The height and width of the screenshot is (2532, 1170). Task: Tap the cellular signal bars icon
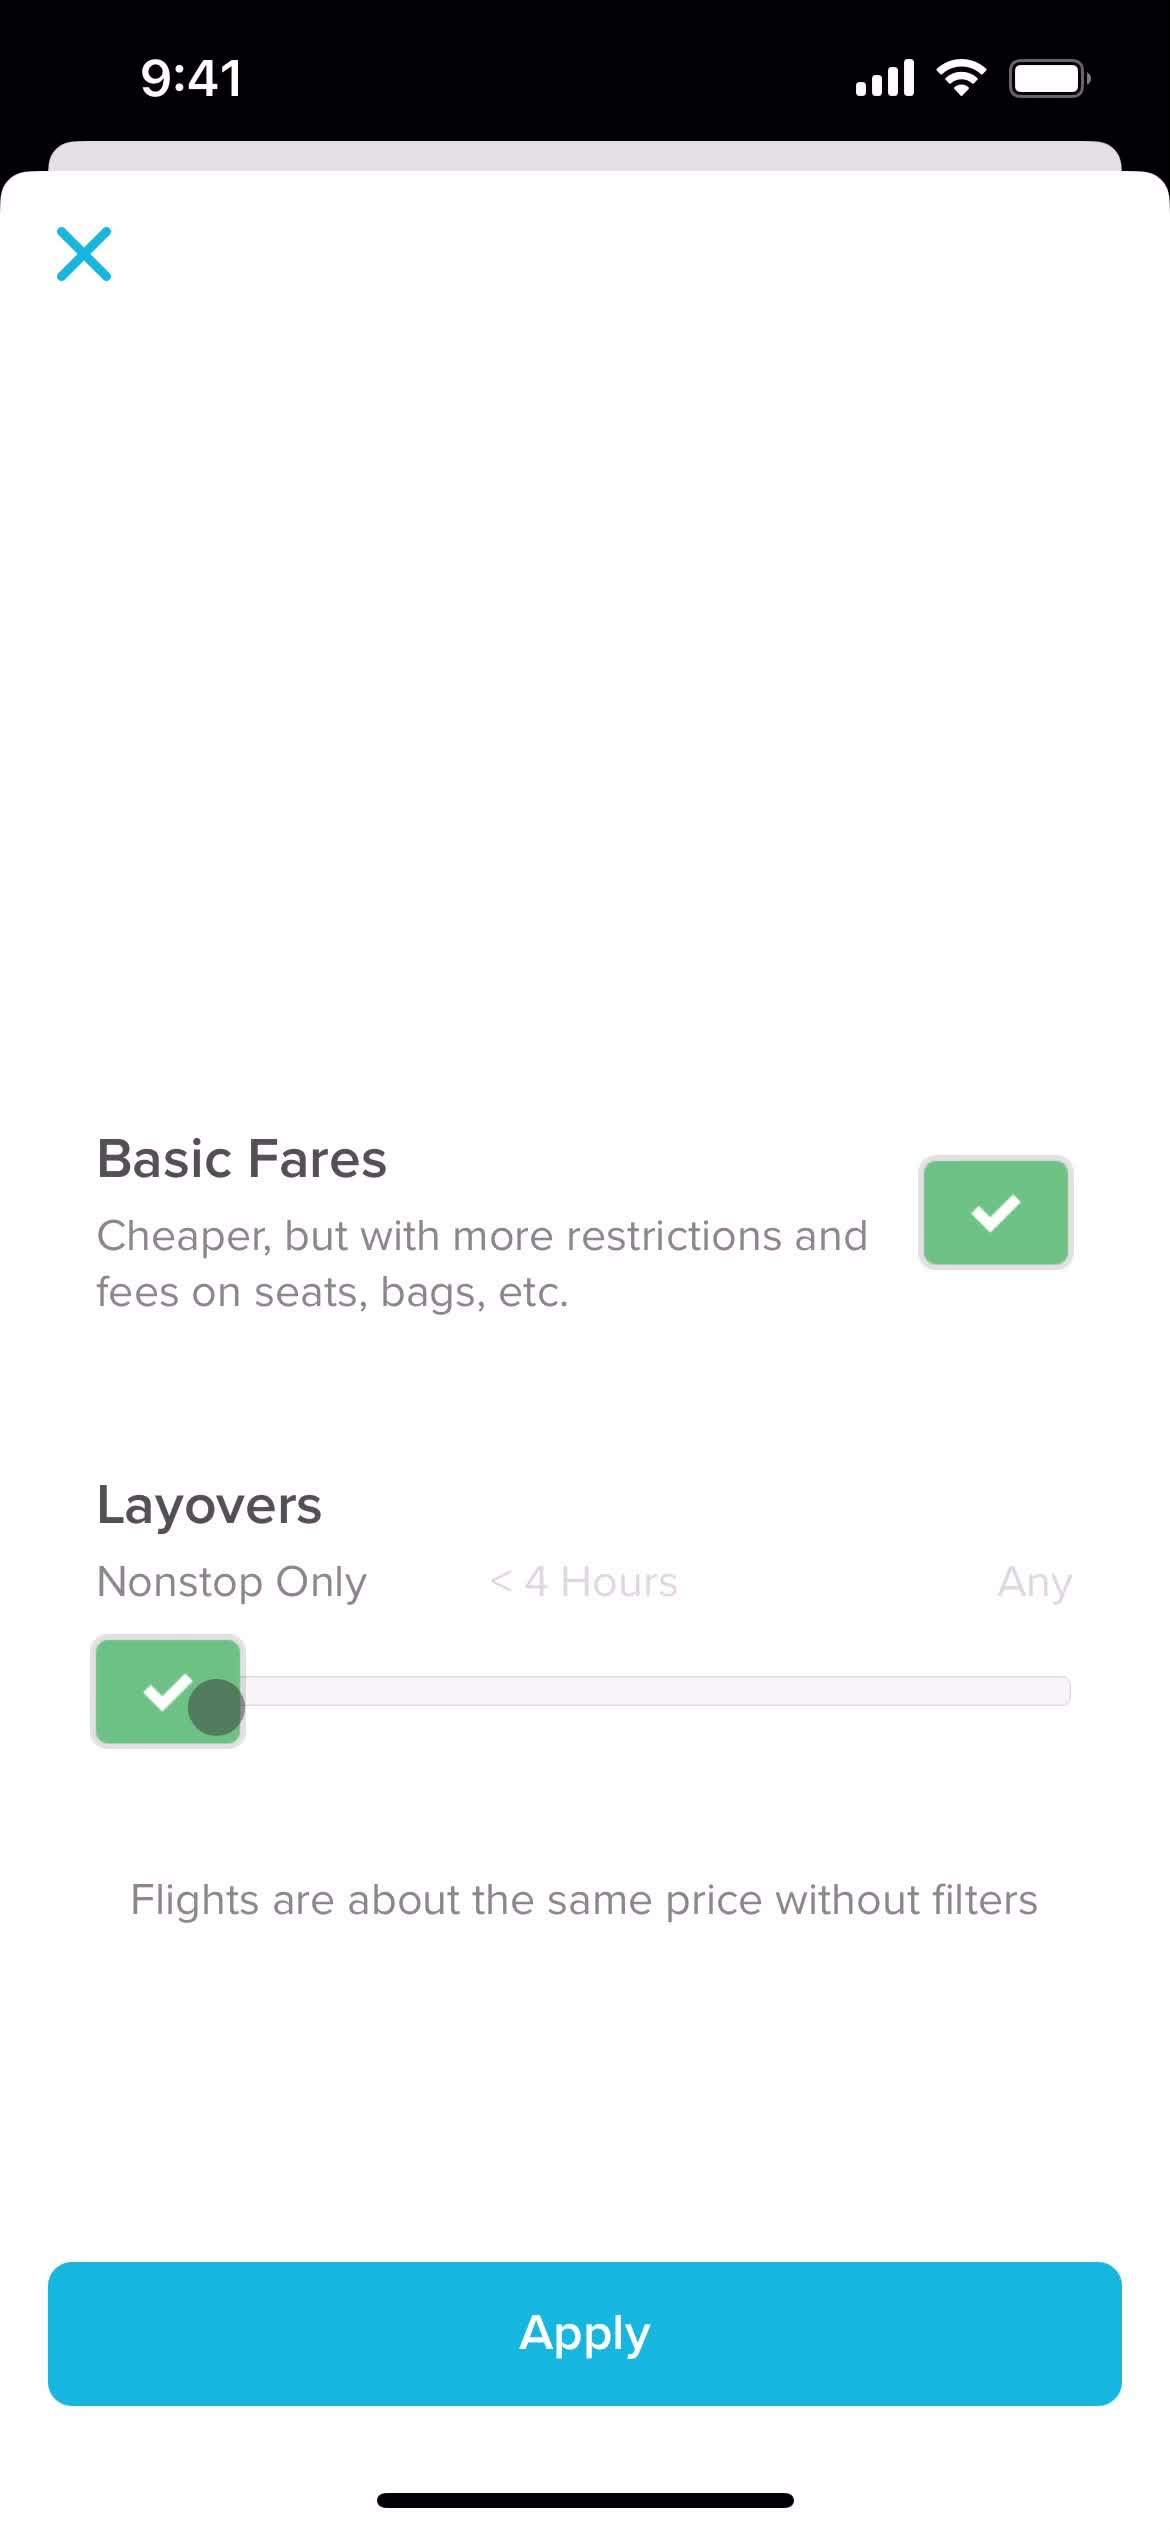coord(885,78)
